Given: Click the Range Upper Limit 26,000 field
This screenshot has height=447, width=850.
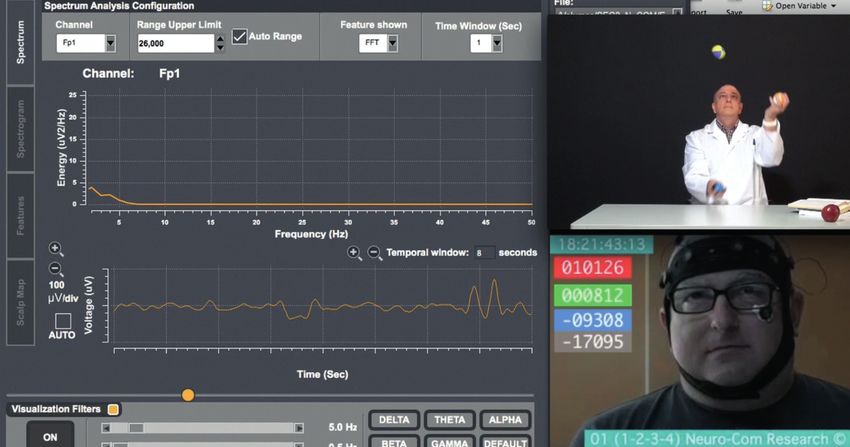Looking at the screenshot, I should tap(176, 43).
